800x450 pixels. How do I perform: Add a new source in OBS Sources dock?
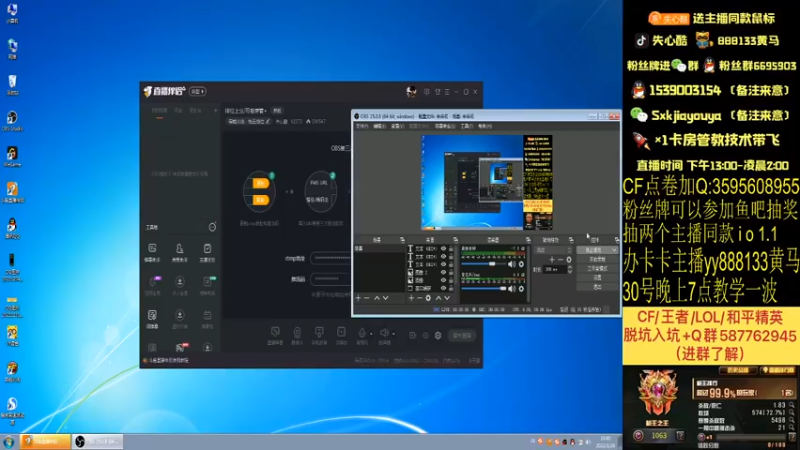[411, 298]
